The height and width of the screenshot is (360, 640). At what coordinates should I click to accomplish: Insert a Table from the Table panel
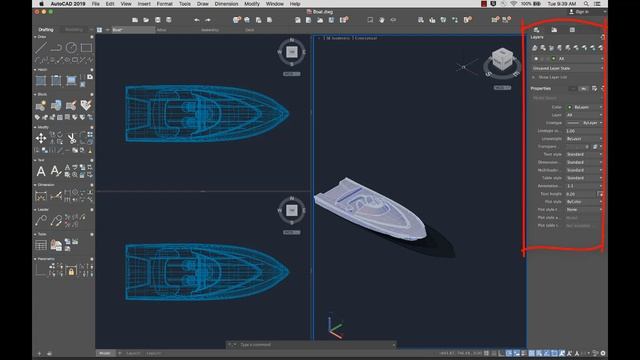(41, 245)
